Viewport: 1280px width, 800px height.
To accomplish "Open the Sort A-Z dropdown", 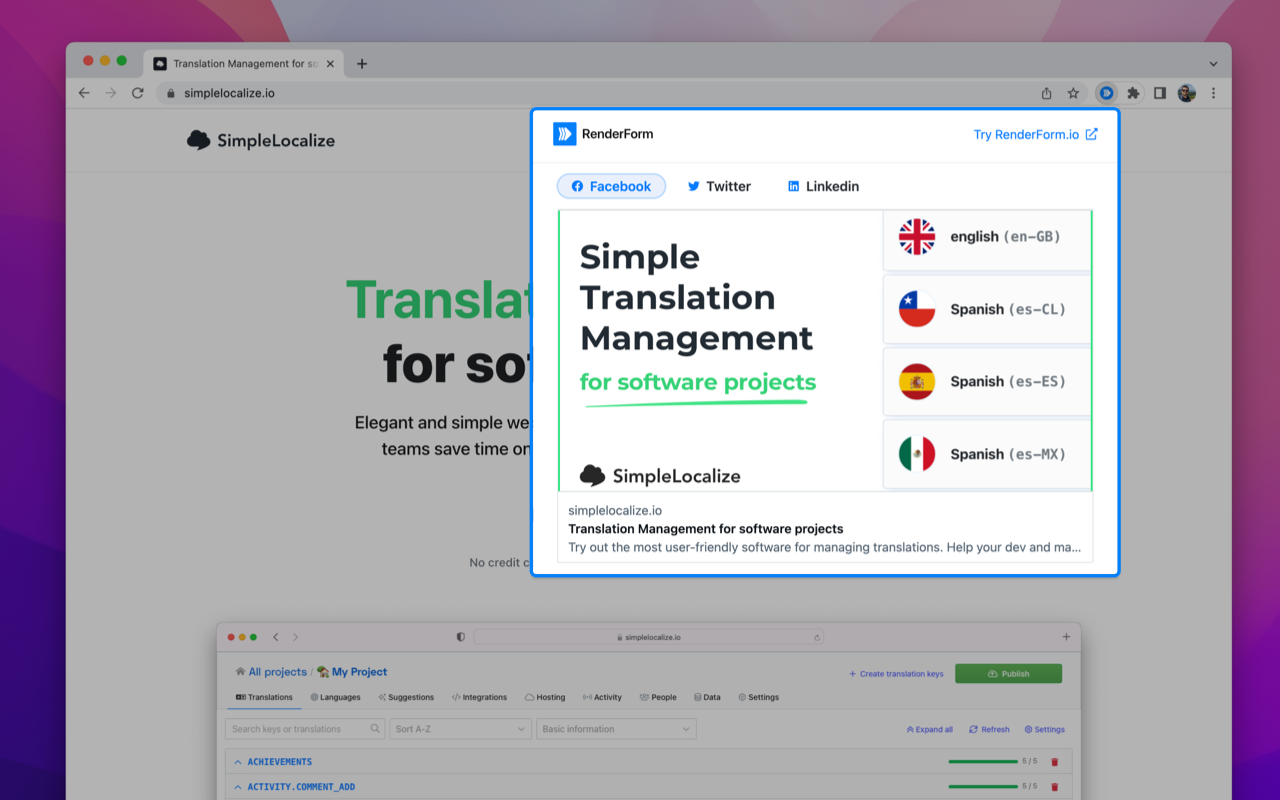I will coord(460,729).
